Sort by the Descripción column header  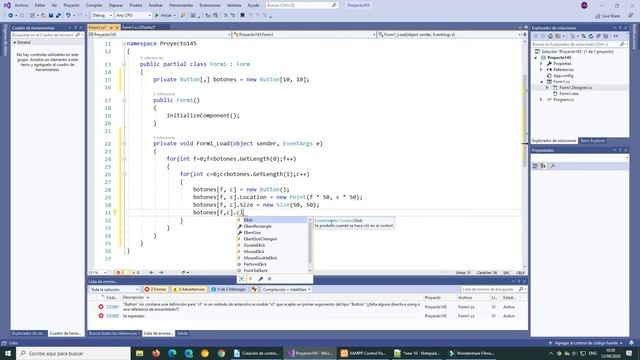(x=133, y=298)
